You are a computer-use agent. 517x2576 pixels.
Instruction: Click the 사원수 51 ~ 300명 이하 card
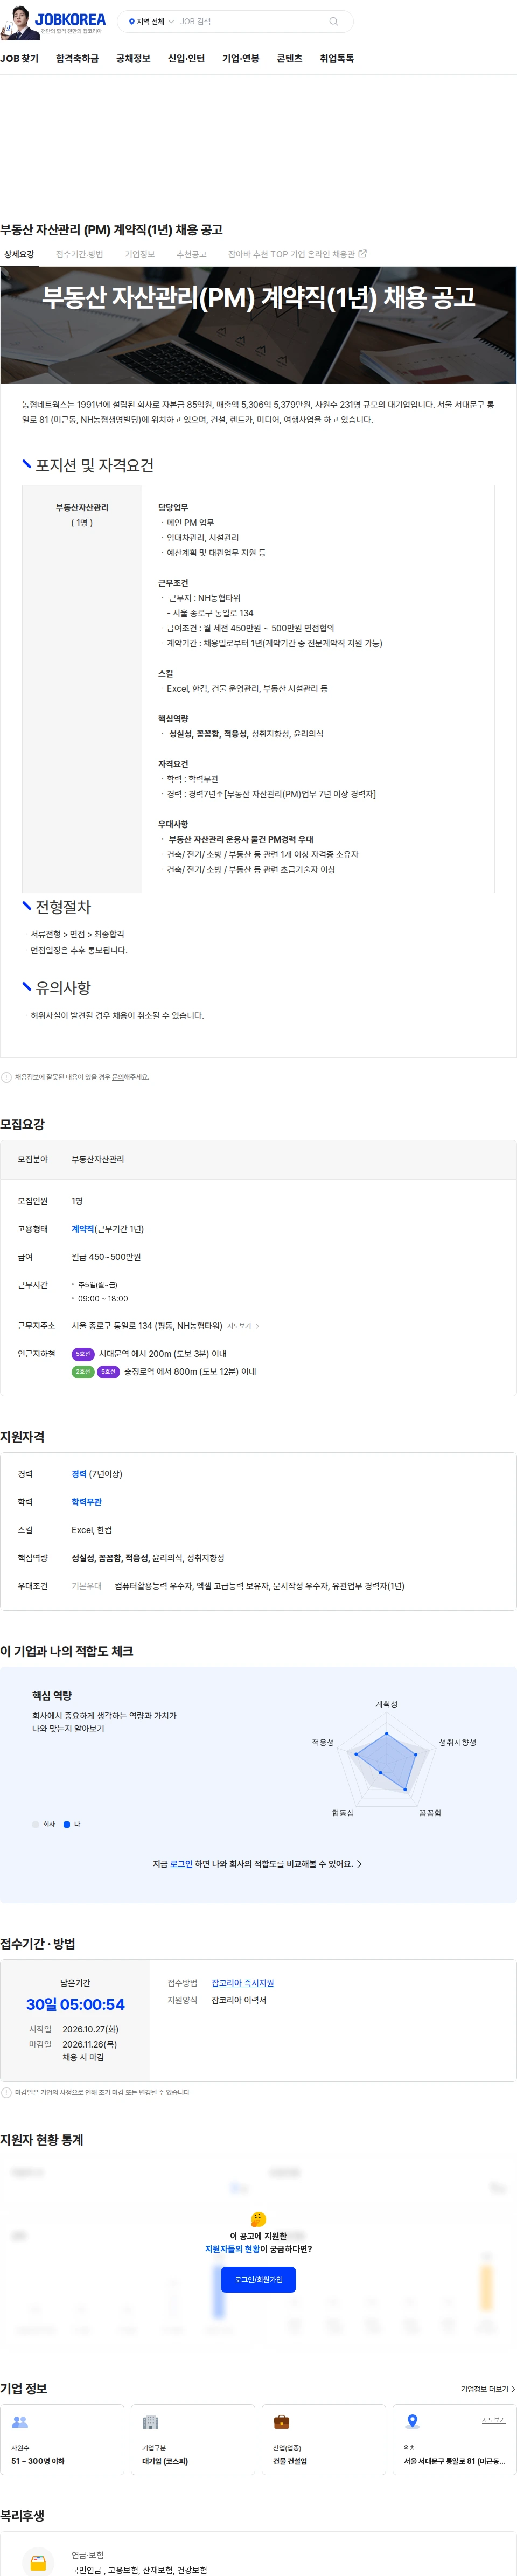(62, 2439)
